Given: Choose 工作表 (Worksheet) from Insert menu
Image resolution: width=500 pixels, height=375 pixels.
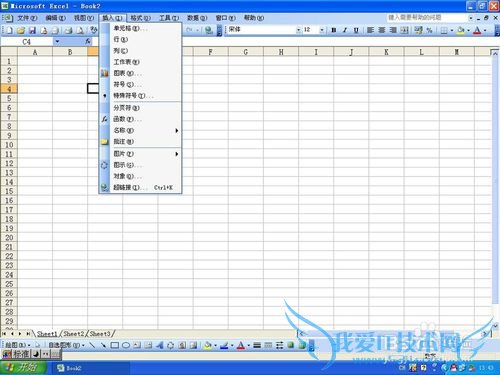Looking at the screenshot, I should point(140,62).
